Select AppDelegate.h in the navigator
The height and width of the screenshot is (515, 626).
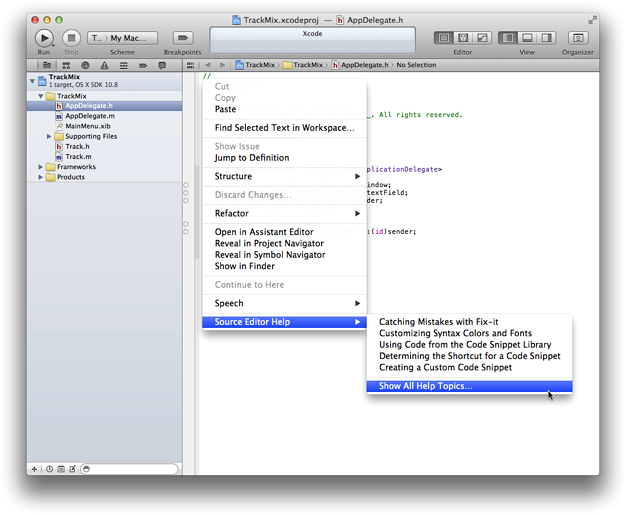tap(105, 106)
